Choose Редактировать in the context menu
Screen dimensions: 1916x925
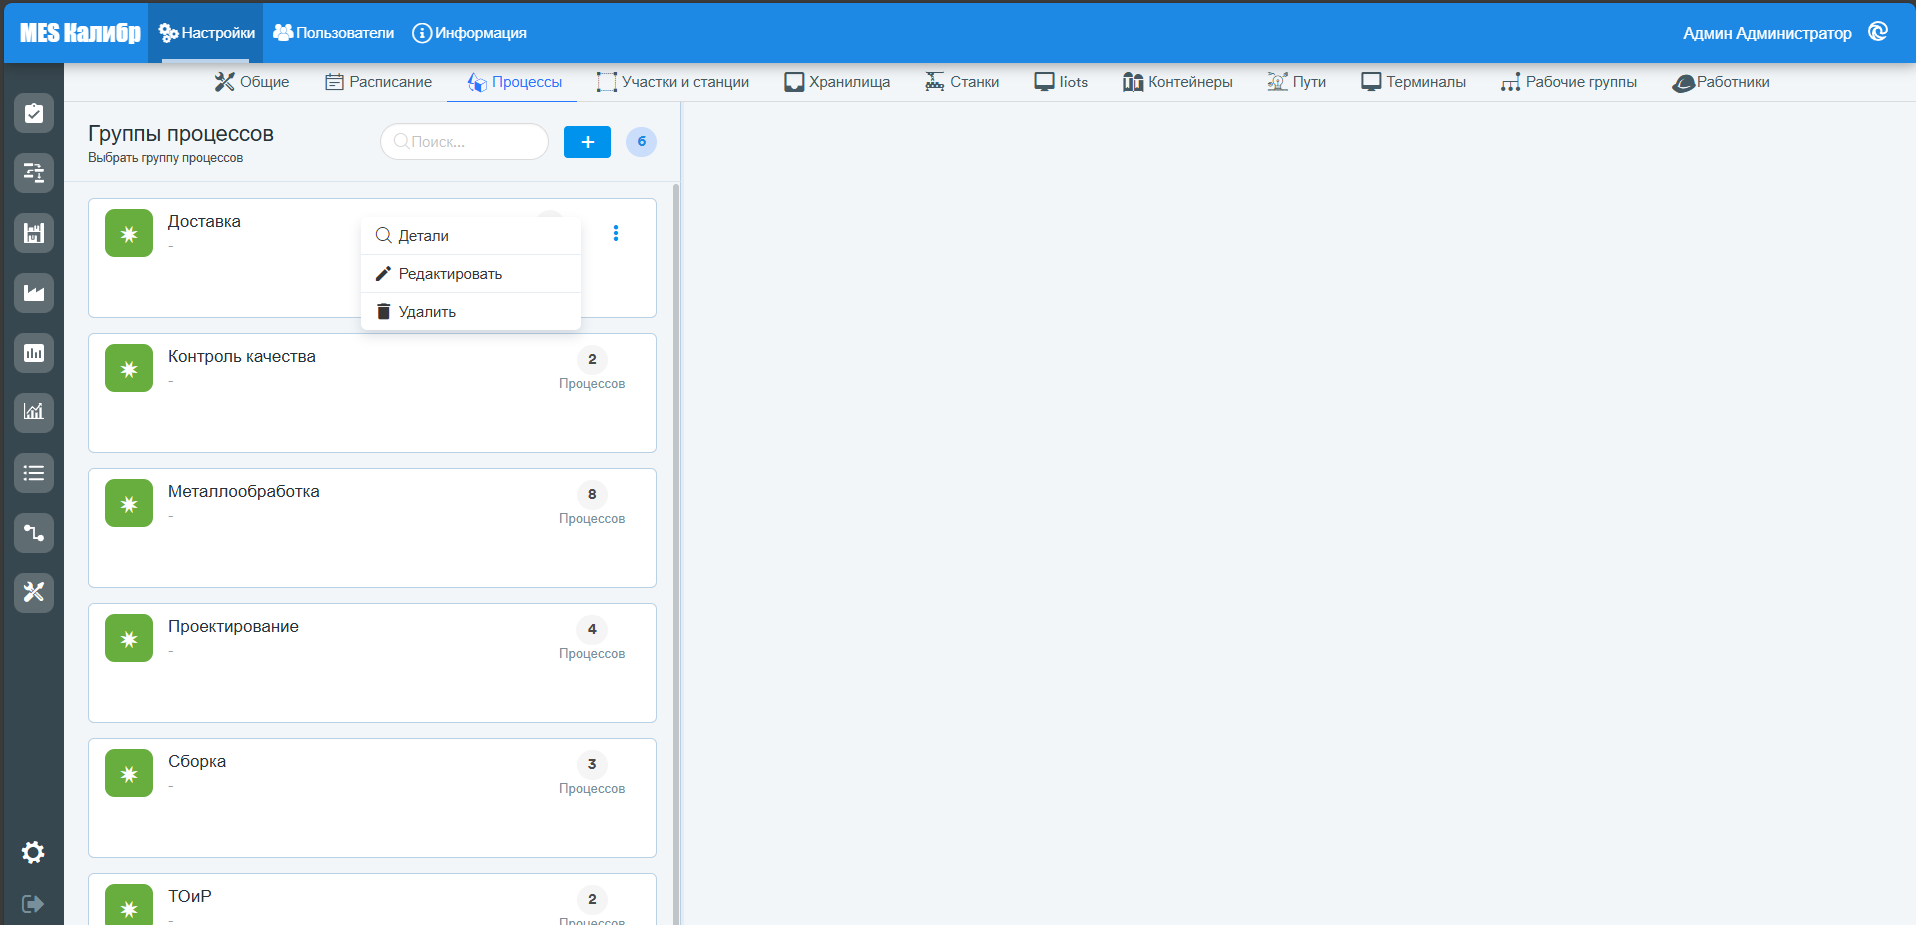(x=471, y=274)
